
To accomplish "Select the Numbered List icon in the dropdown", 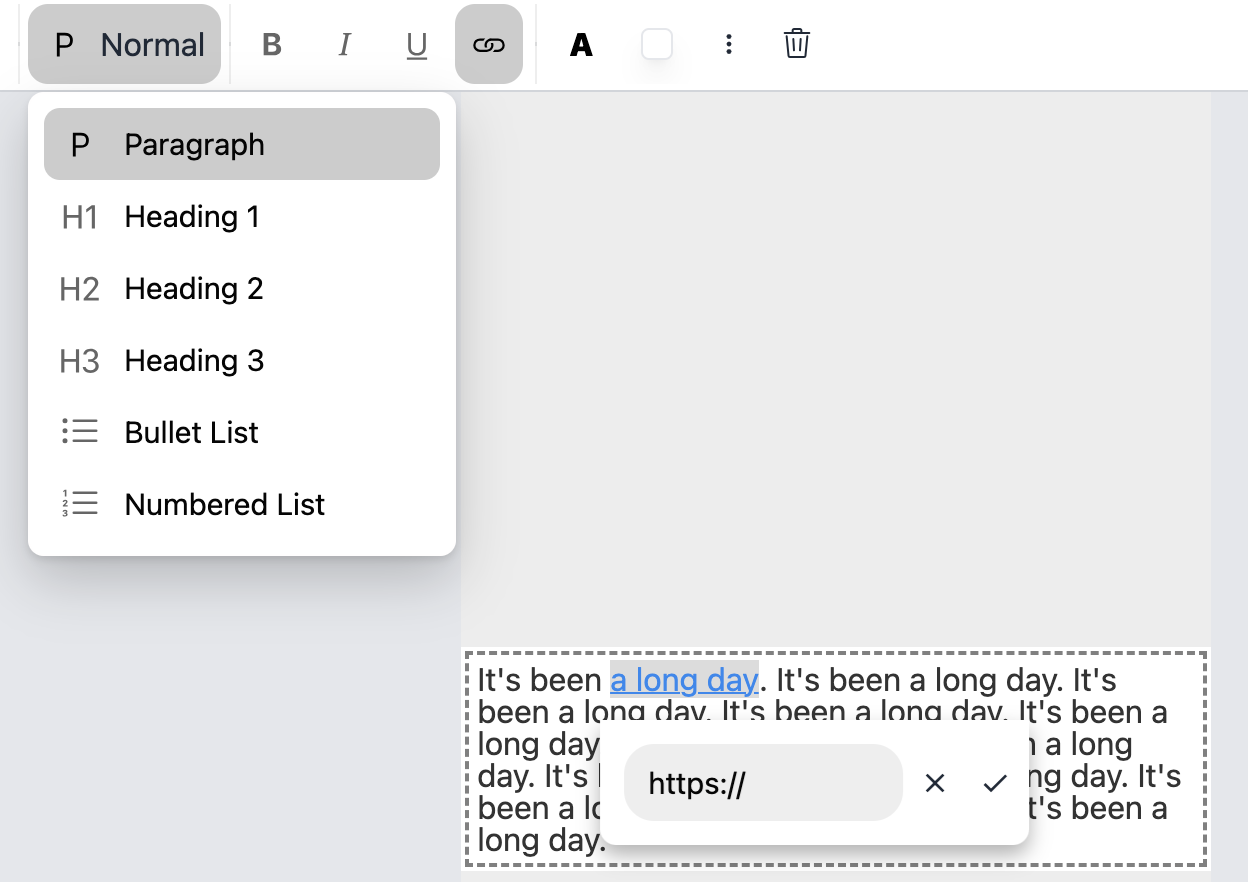I will coord(79,504).
